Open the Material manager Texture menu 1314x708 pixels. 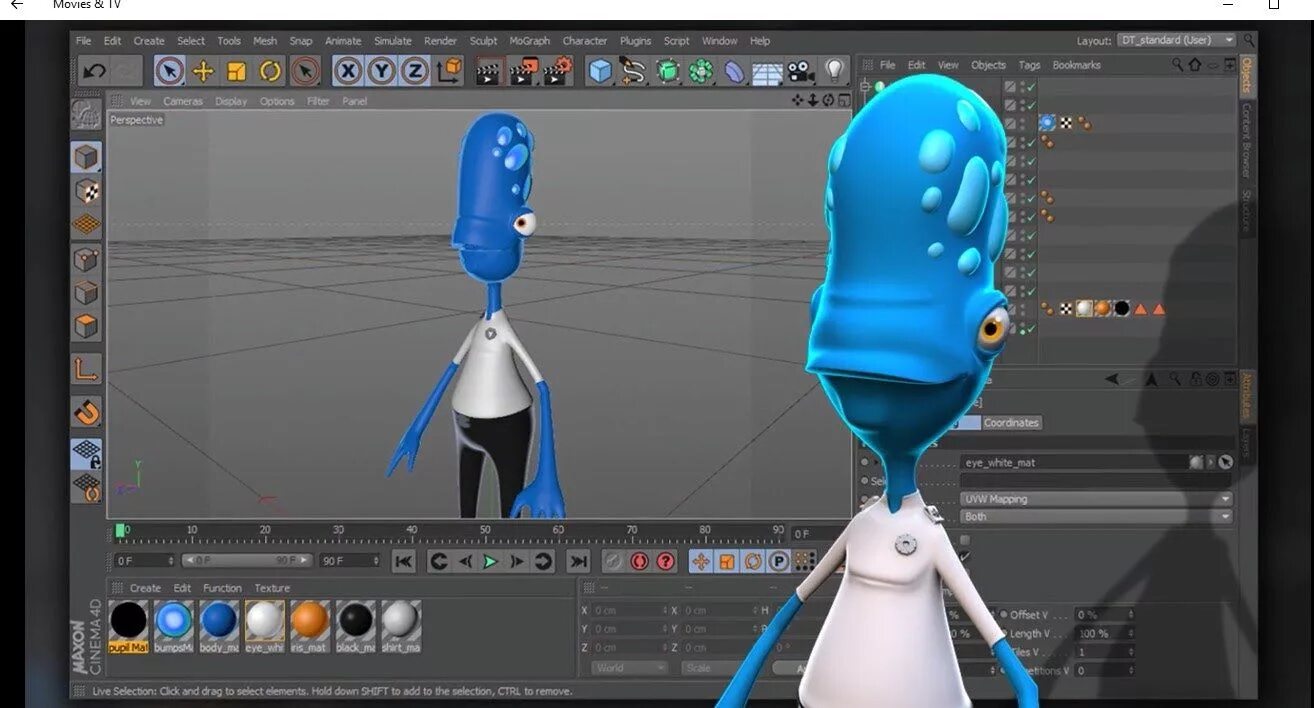(272, 588)
